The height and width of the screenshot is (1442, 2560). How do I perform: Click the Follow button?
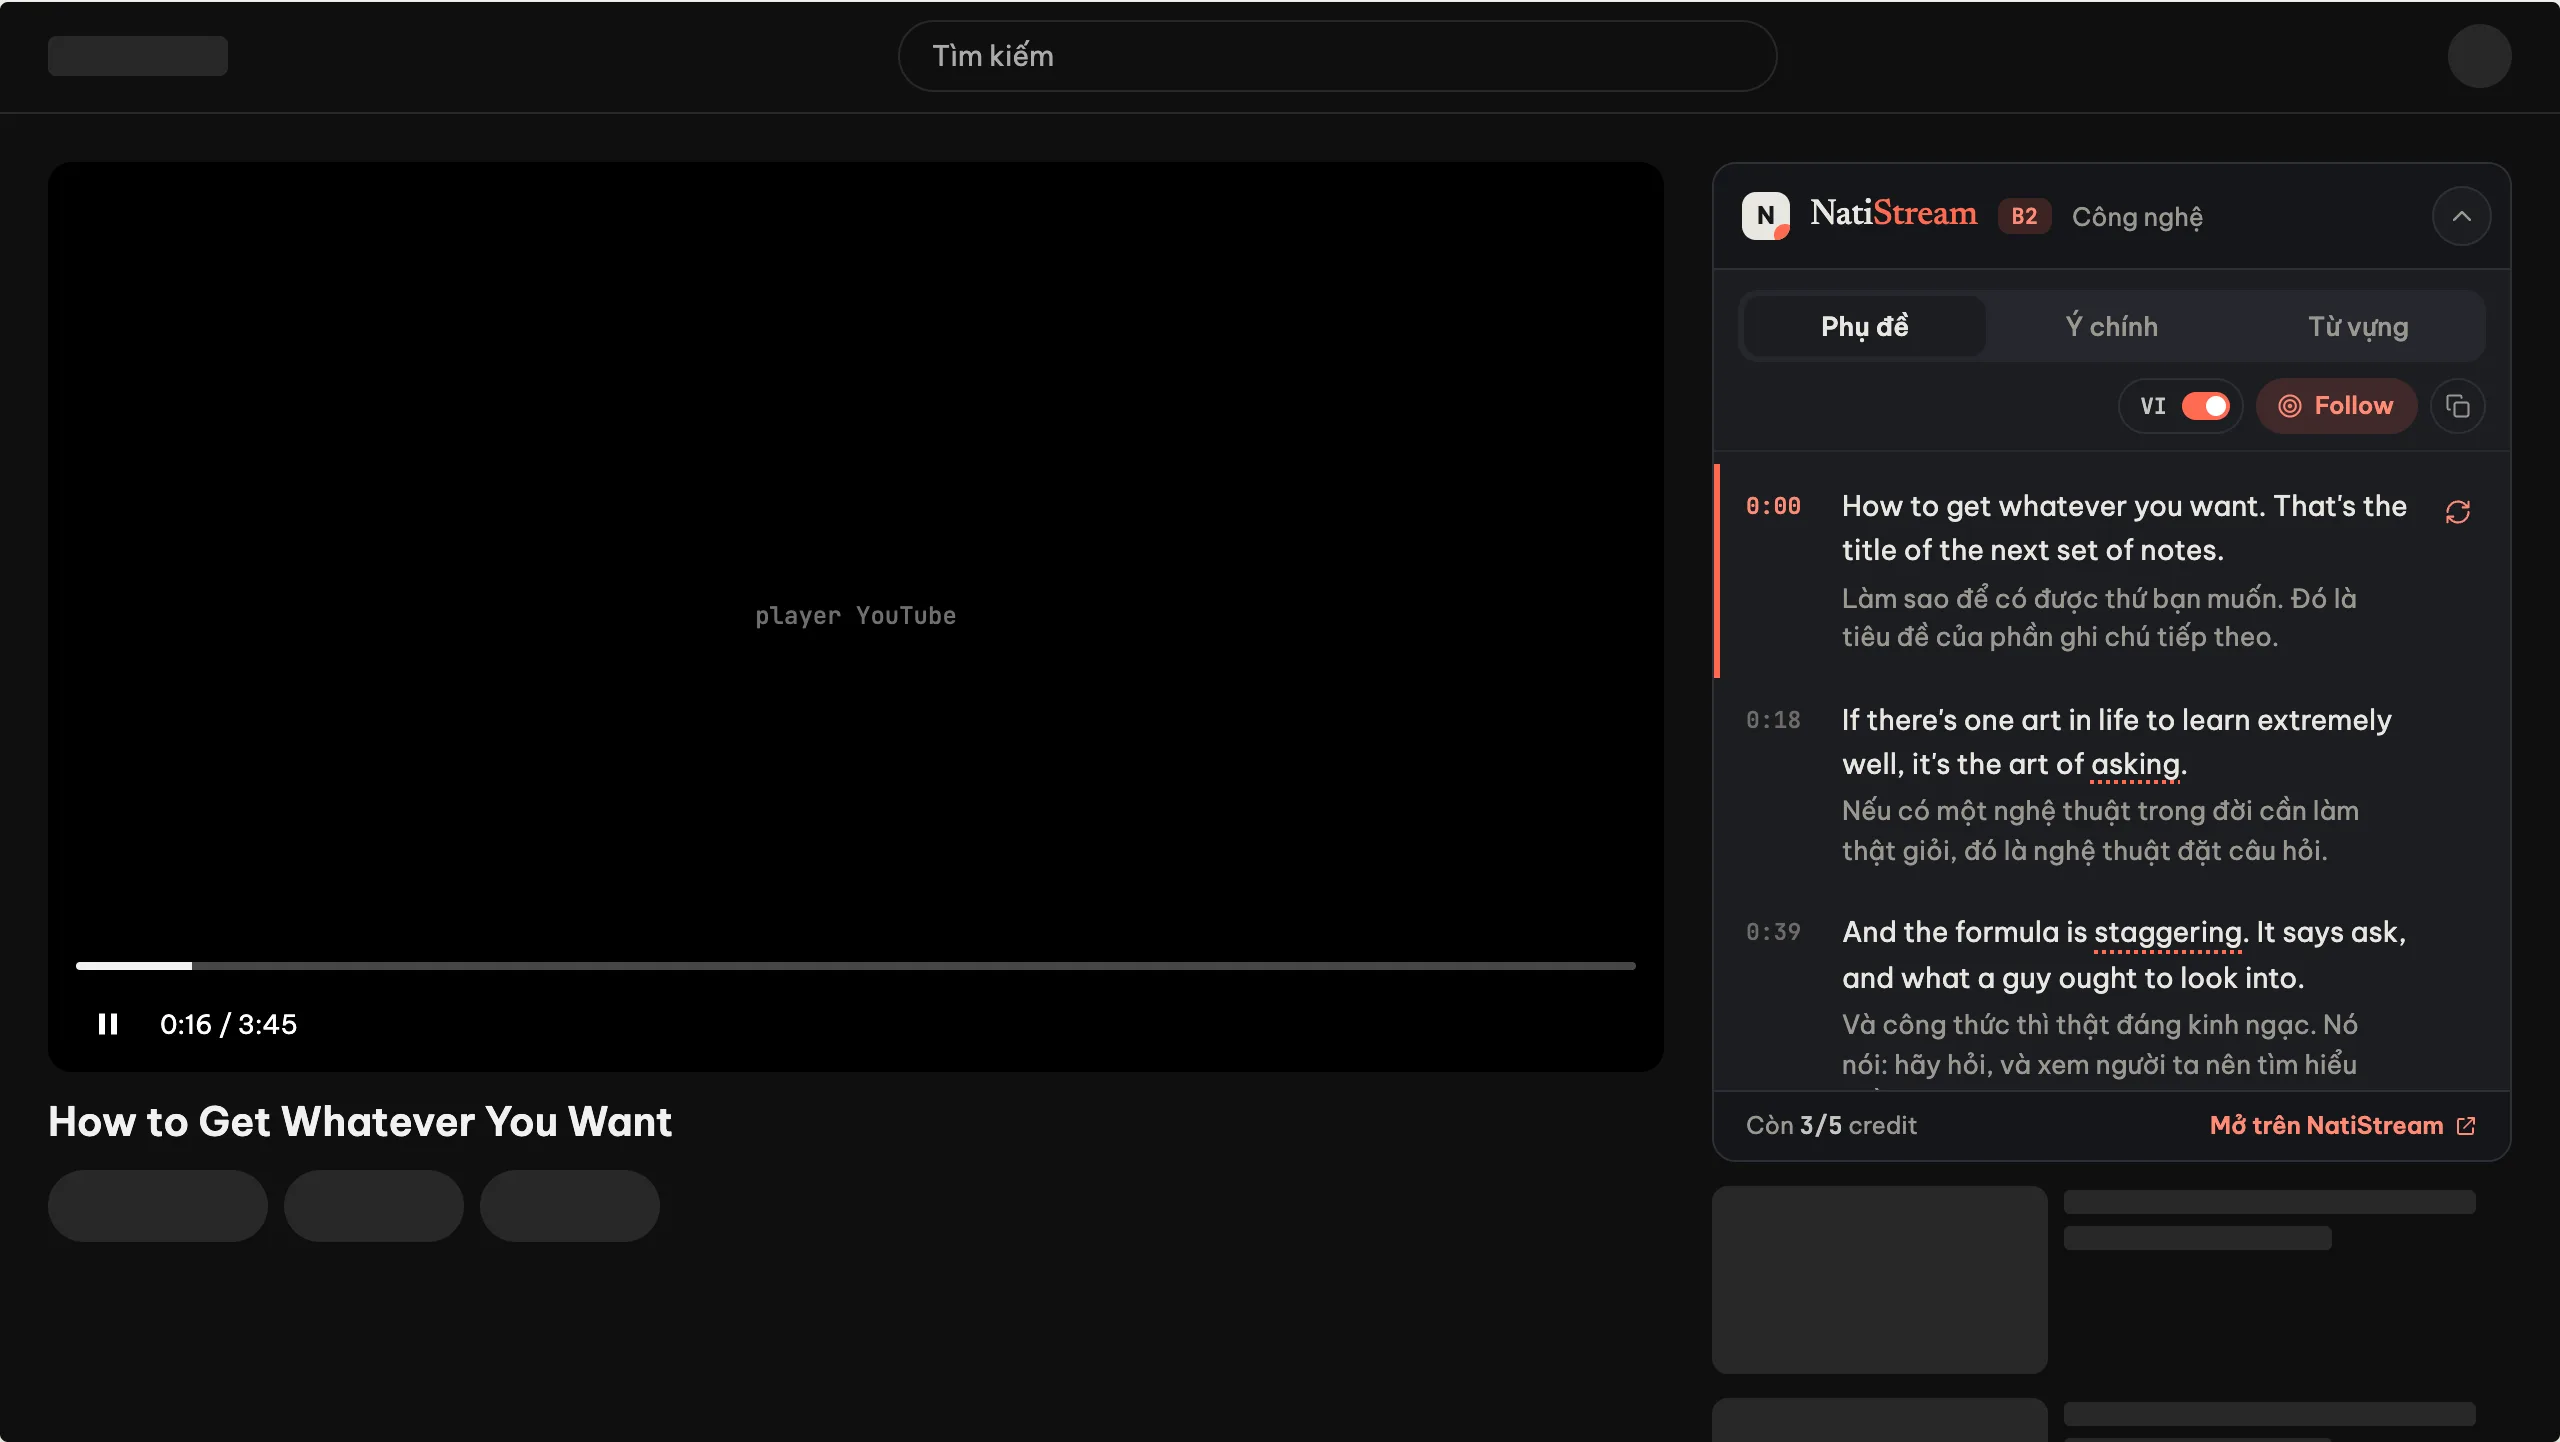[x=2336, y=406]
